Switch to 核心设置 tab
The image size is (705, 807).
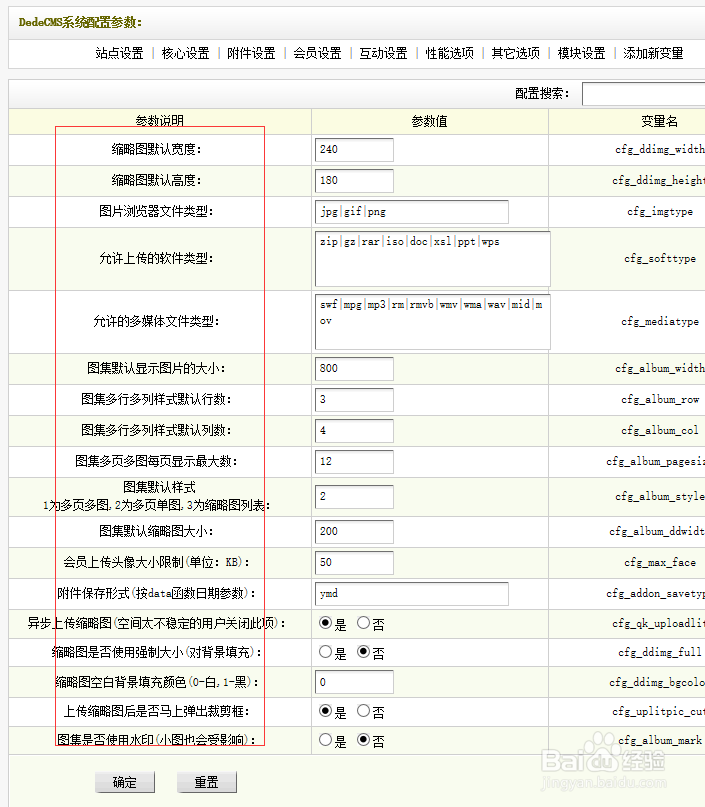pos(185,53)
